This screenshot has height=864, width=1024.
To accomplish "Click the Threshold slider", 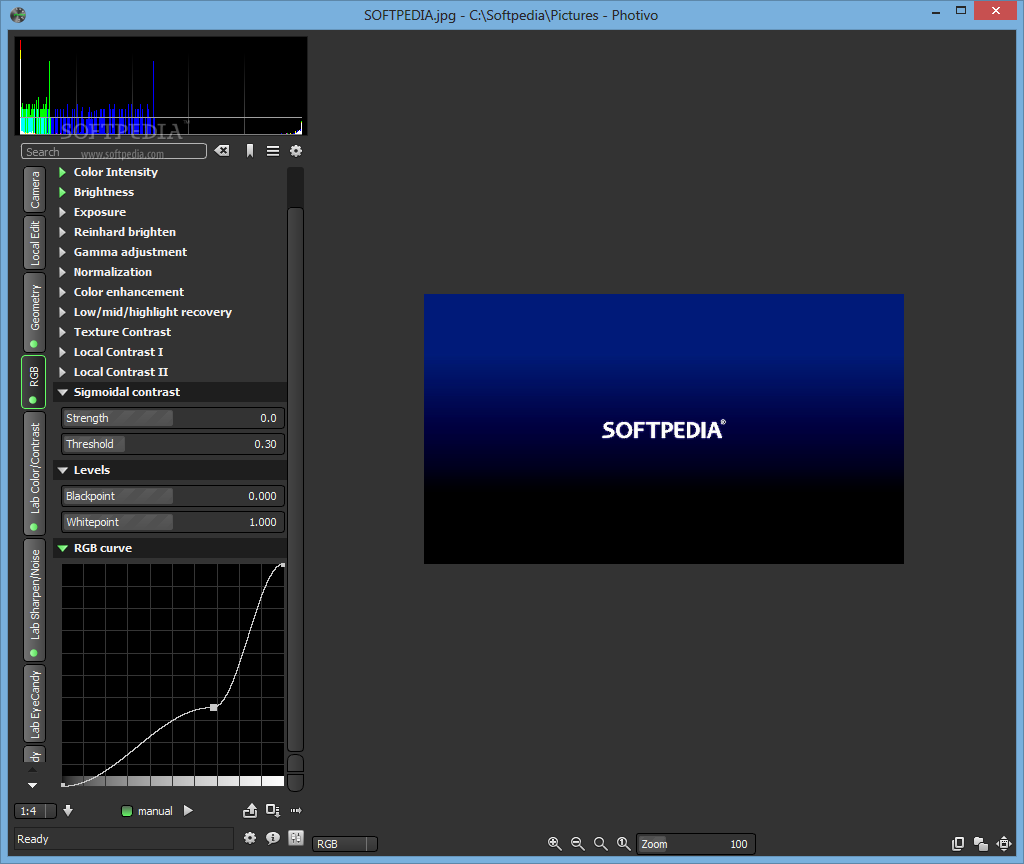I will [x=173, y=444].
